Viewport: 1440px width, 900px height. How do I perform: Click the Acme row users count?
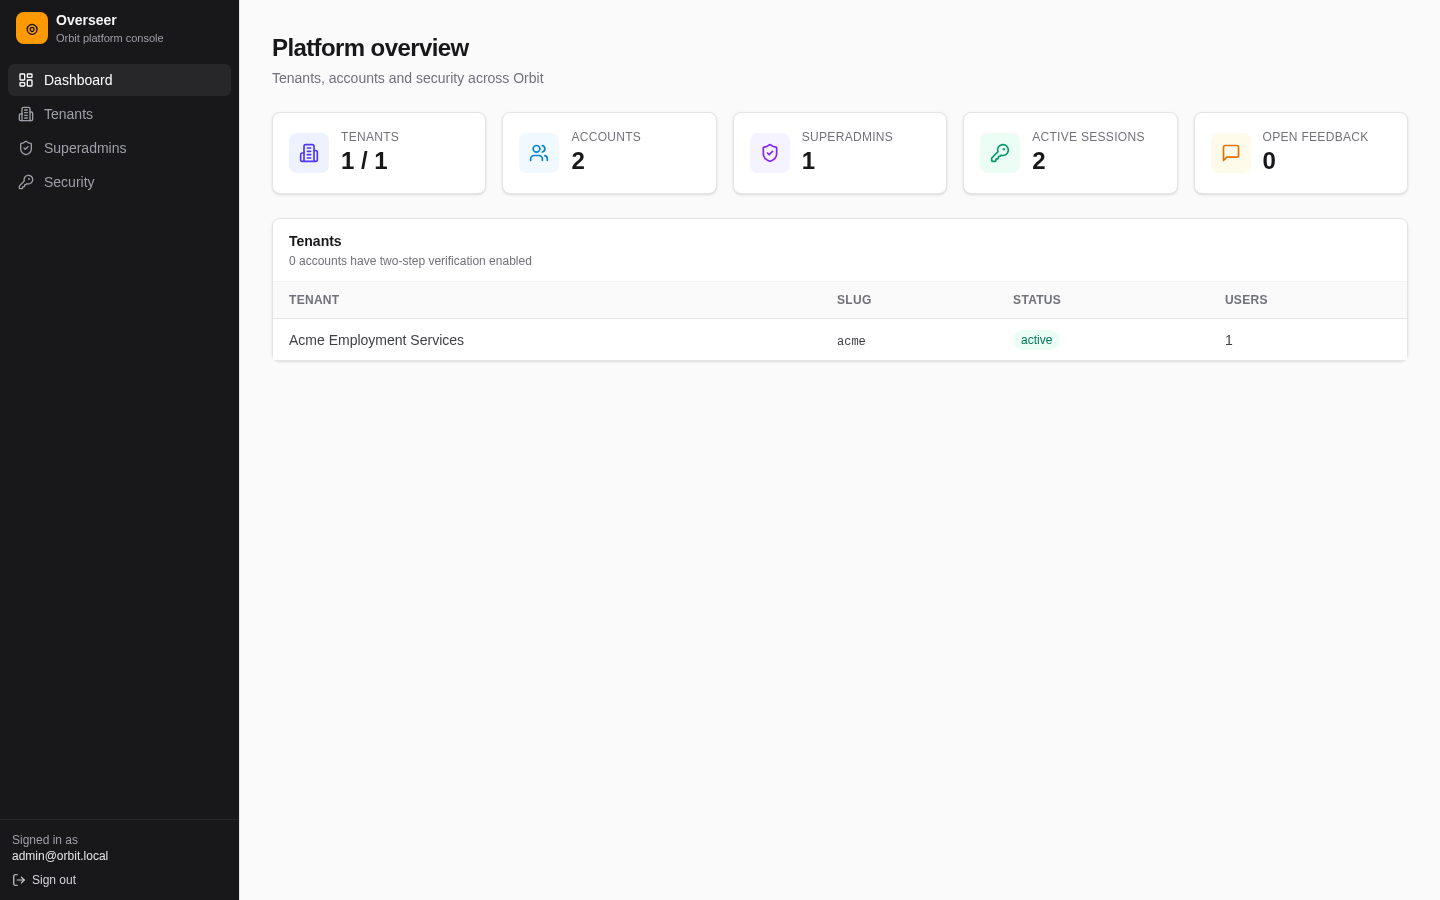1229,340
